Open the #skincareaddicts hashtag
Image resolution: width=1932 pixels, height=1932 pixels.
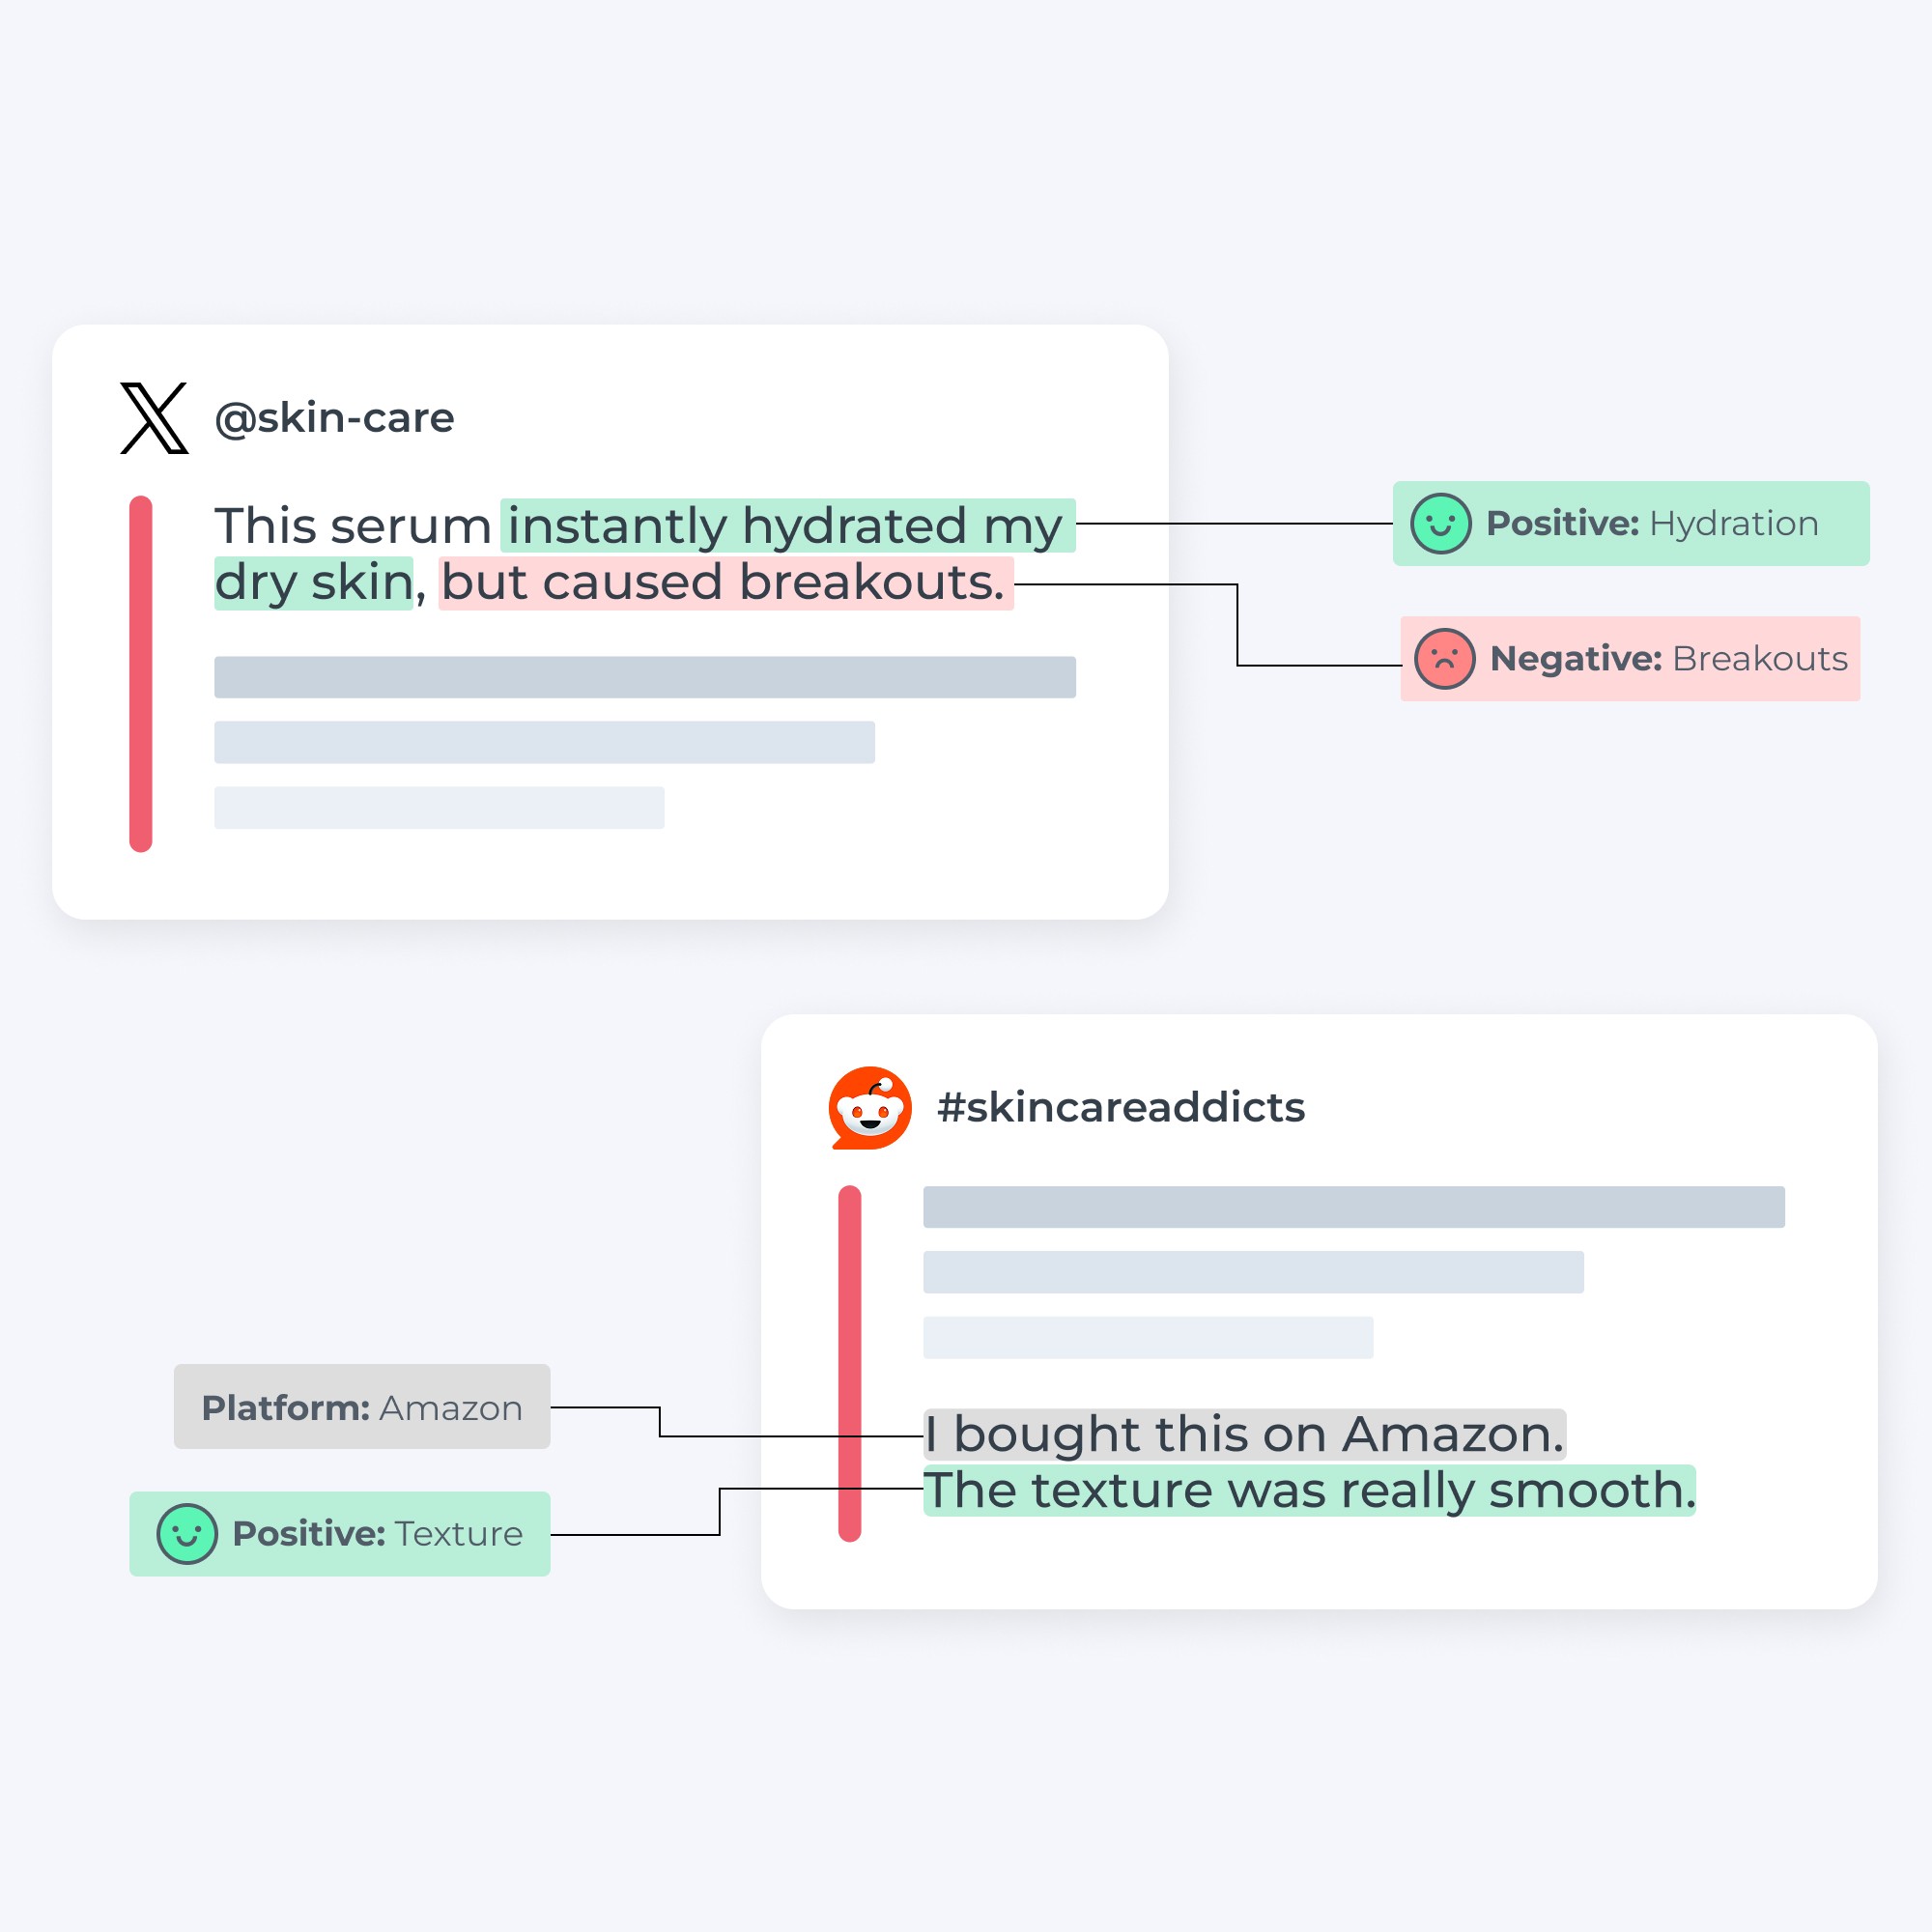[x=1121, y=1108]
